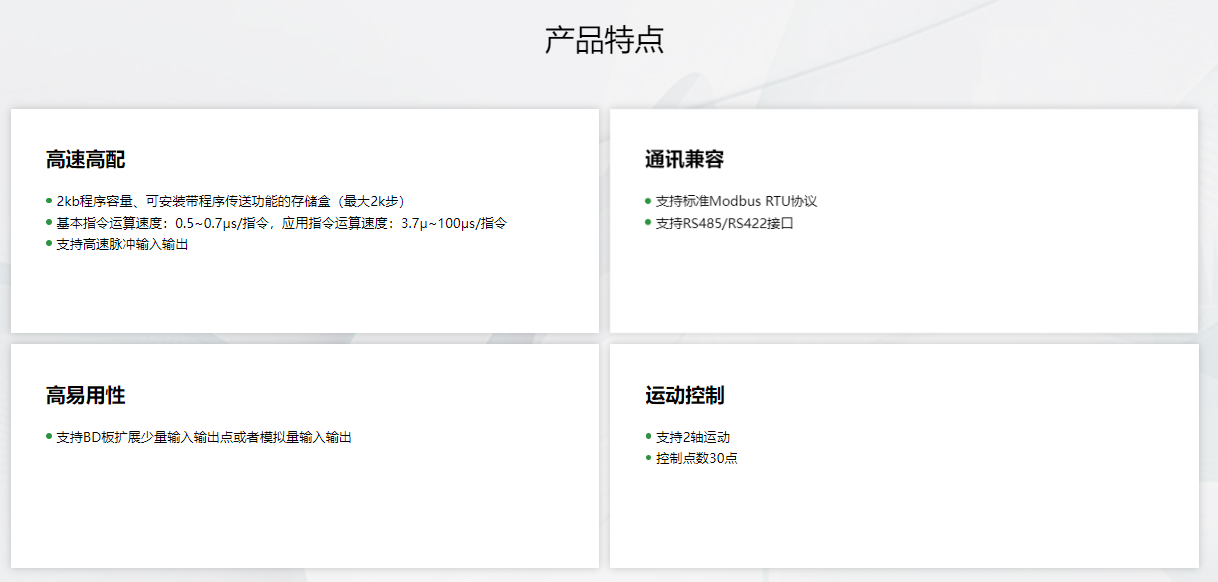The width and height of the screenshot is (1218, 582).
Task: Click green bullet before RS485/RS422 line
Action: (648, 222)
